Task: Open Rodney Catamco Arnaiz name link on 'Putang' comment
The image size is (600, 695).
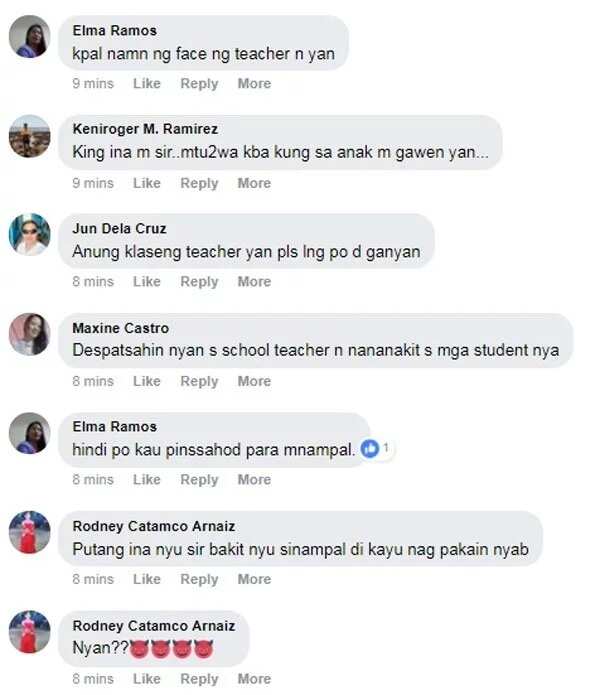Action: [x=154, y=526]
